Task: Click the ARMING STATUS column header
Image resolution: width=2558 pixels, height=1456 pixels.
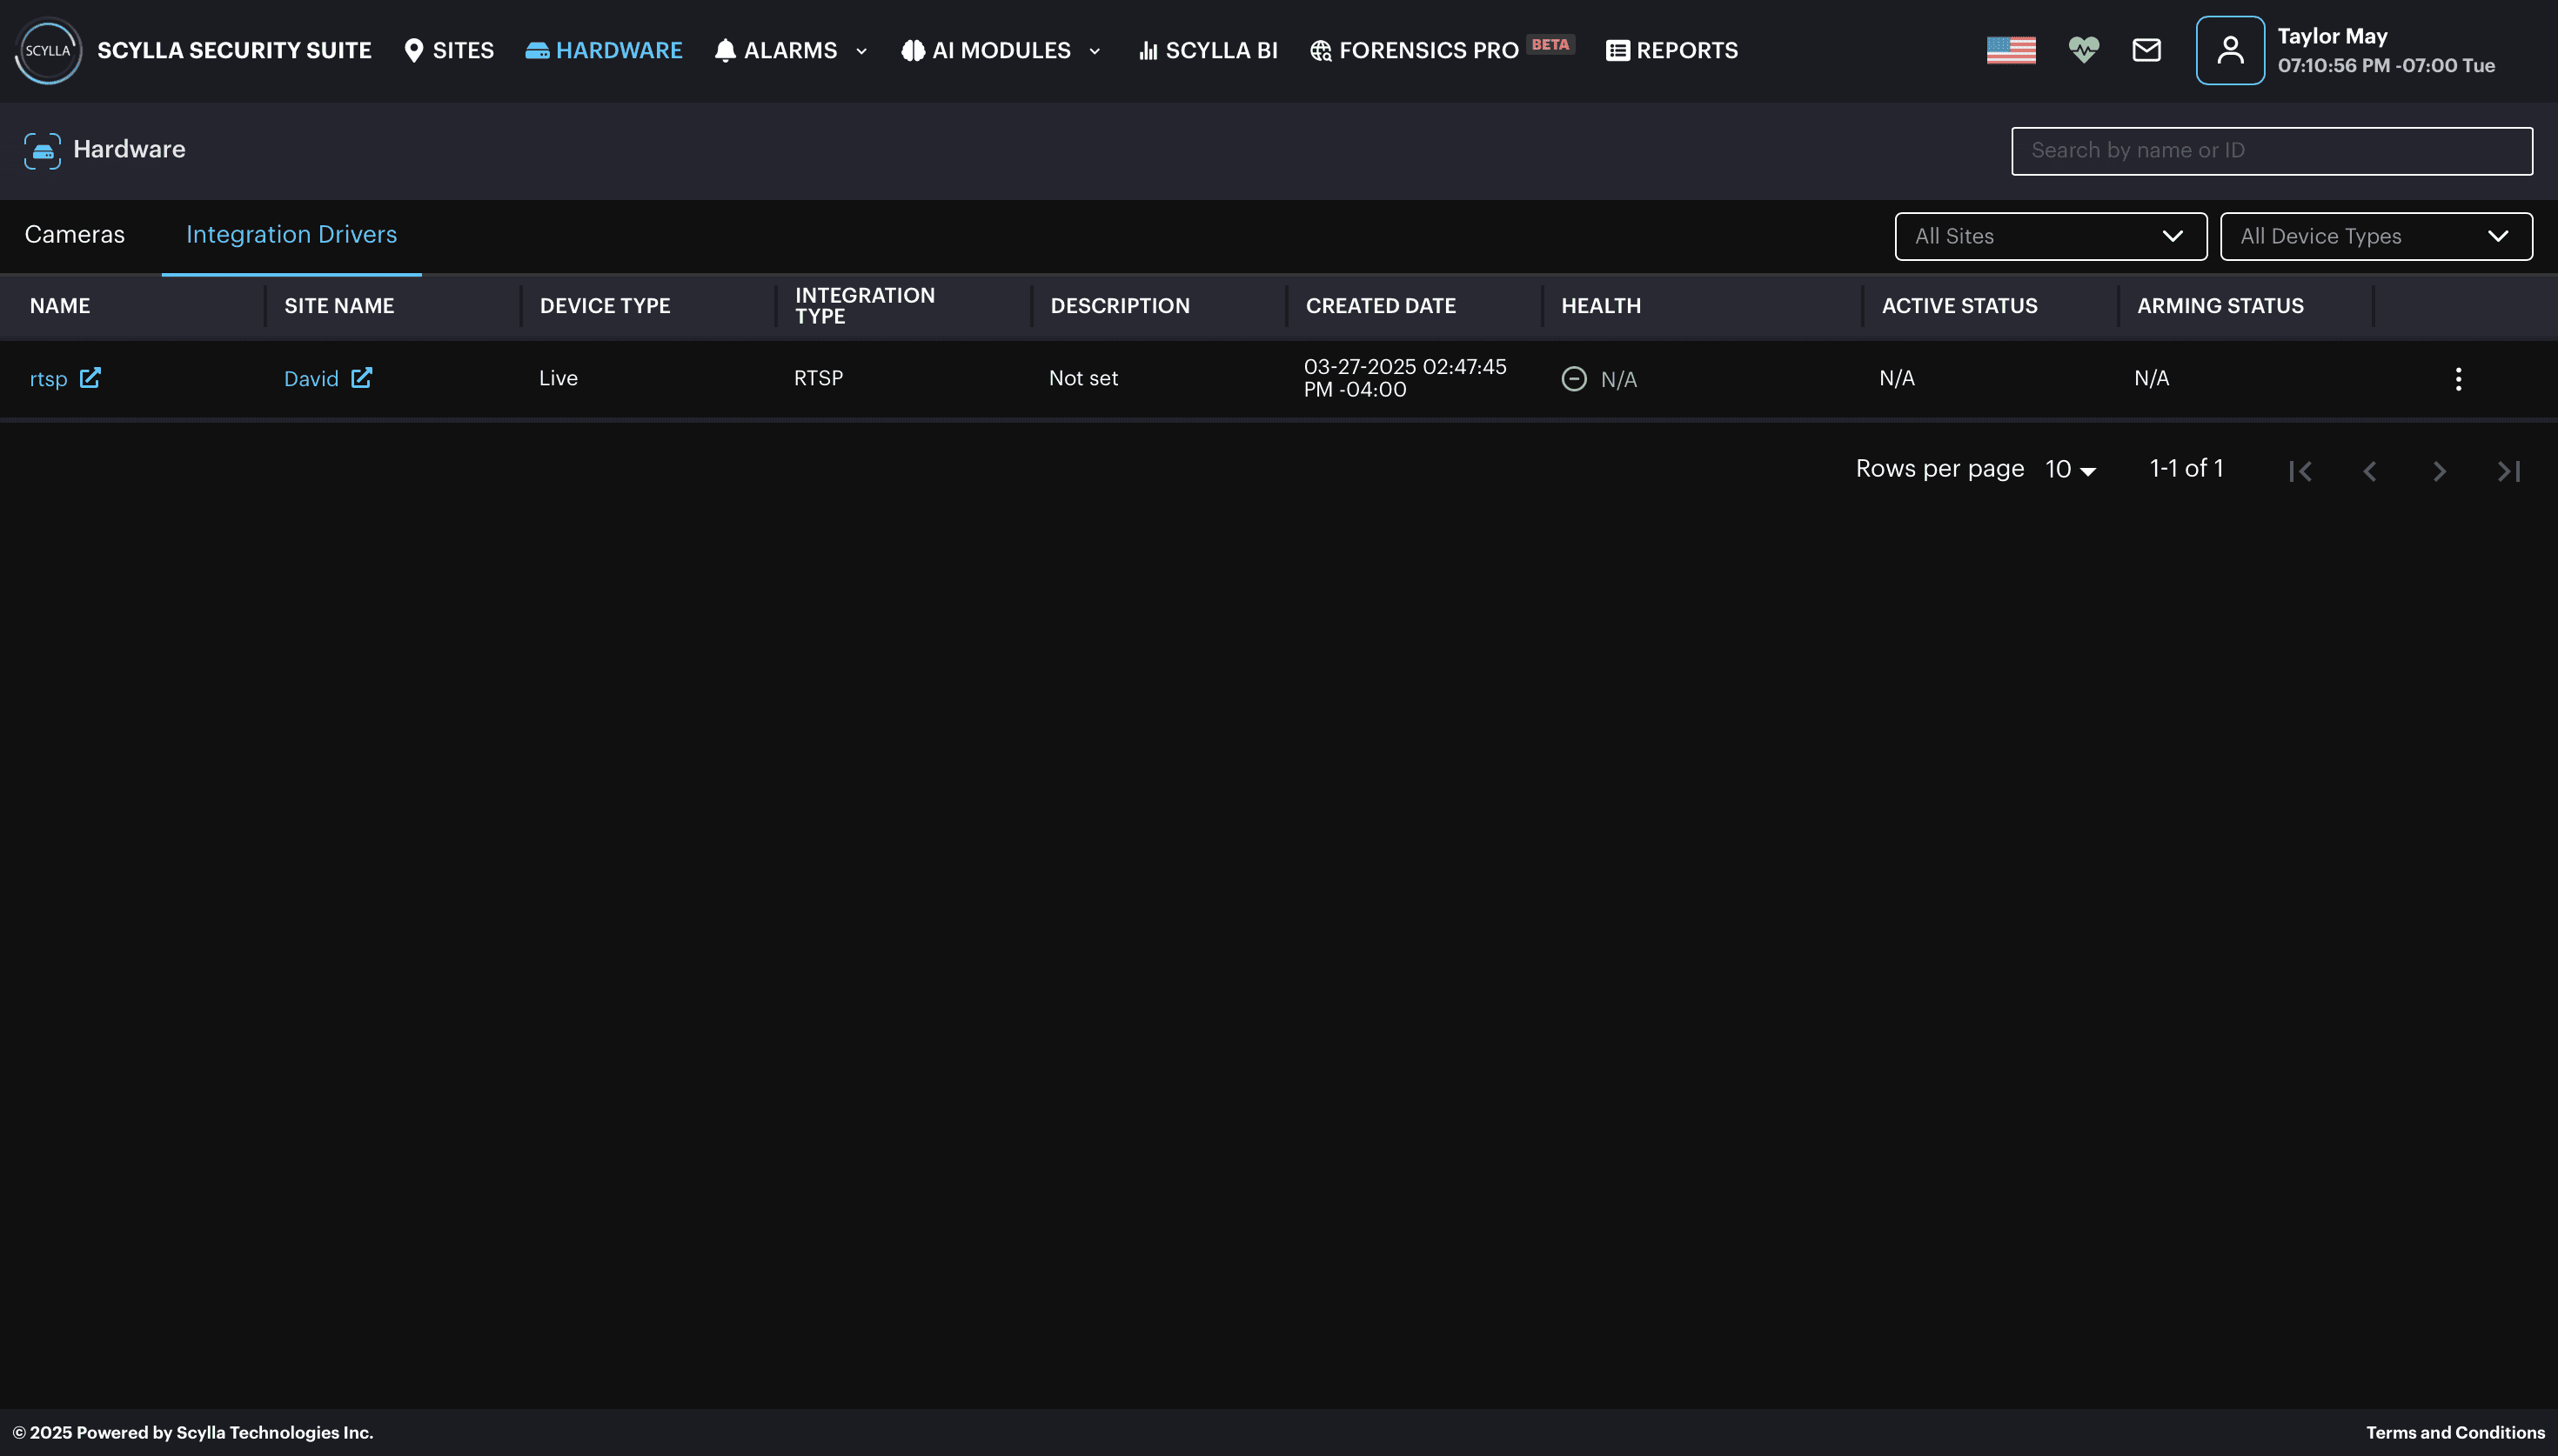Action: [2220, 306]
